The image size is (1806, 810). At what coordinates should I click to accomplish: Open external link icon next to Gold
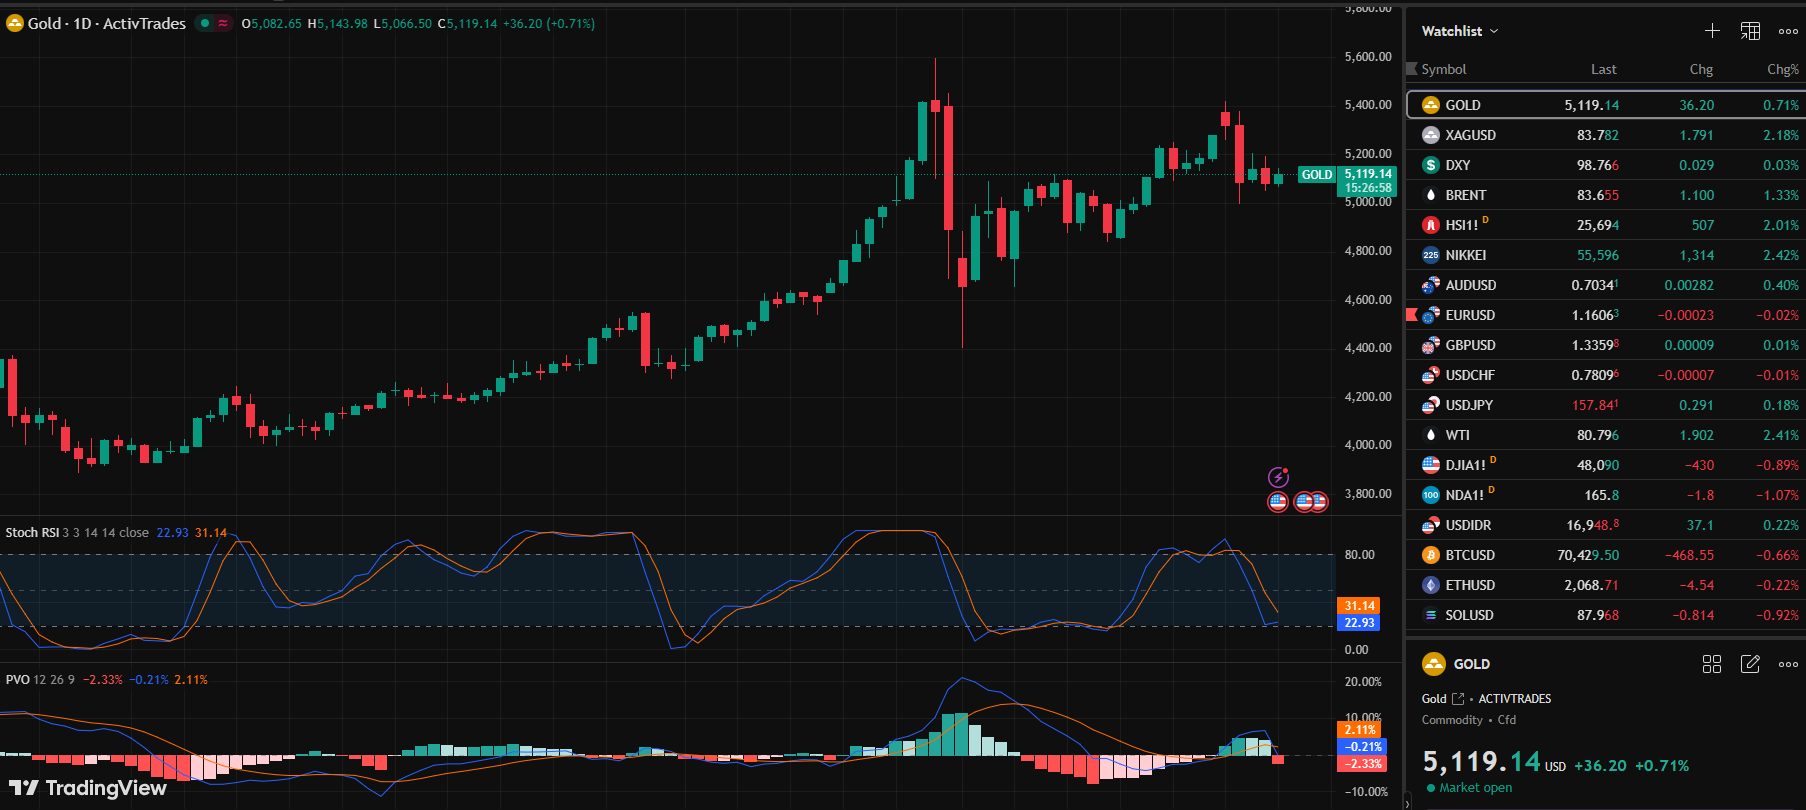pyautogui.click(x=1458, y=699)
